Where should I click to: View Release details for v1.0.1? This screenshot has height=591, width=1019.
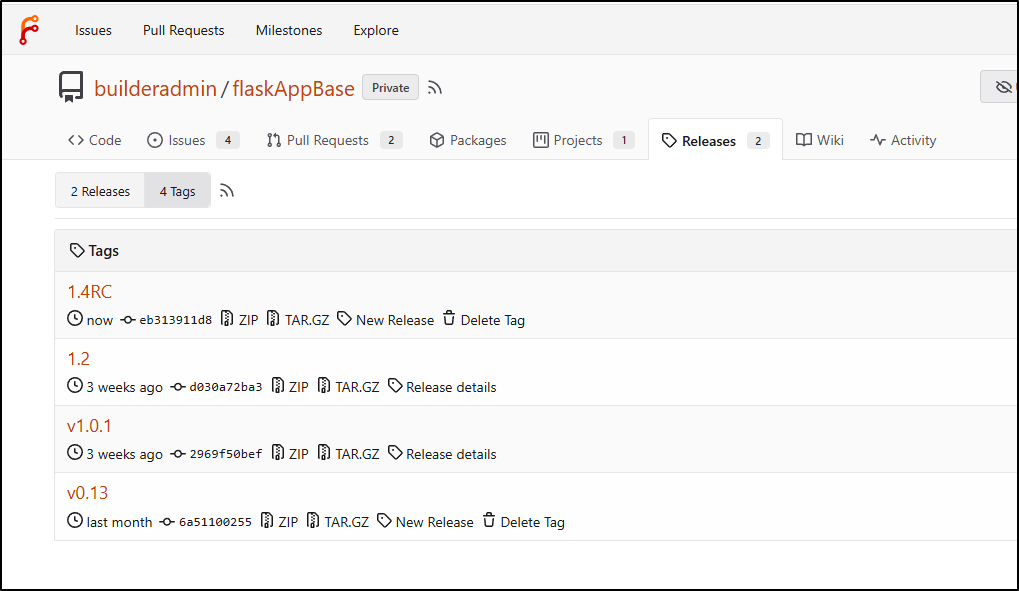pyautogui.click(x=442, y=453)
